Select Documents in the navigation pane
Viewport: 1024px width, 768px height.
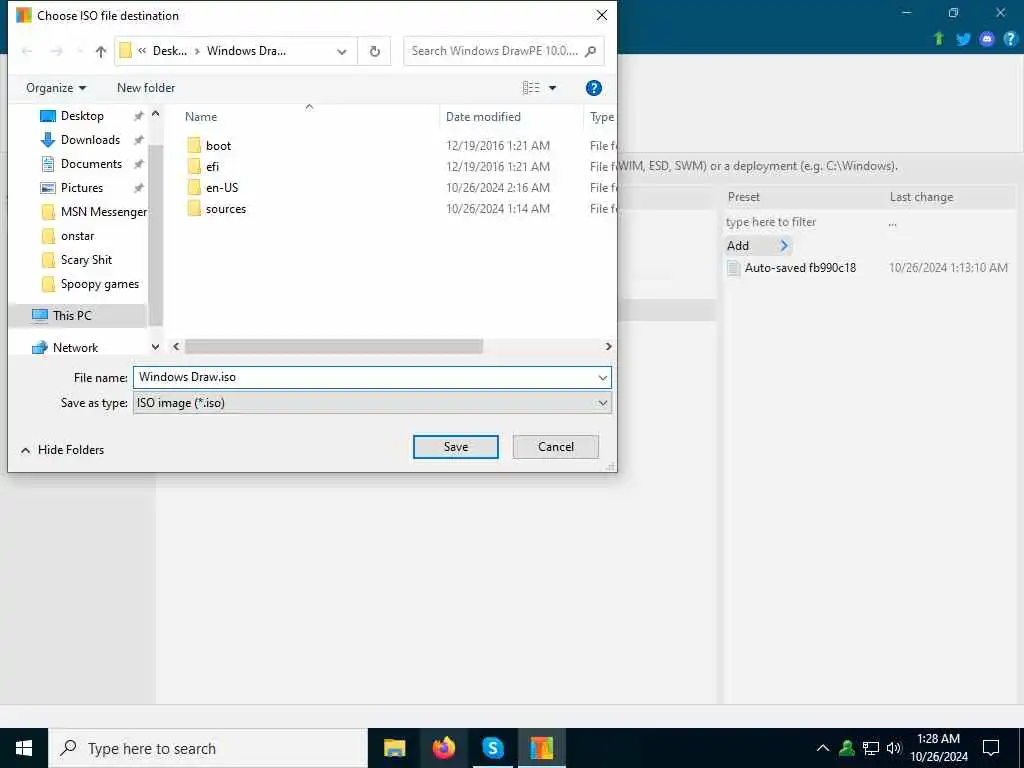[91, 164]
